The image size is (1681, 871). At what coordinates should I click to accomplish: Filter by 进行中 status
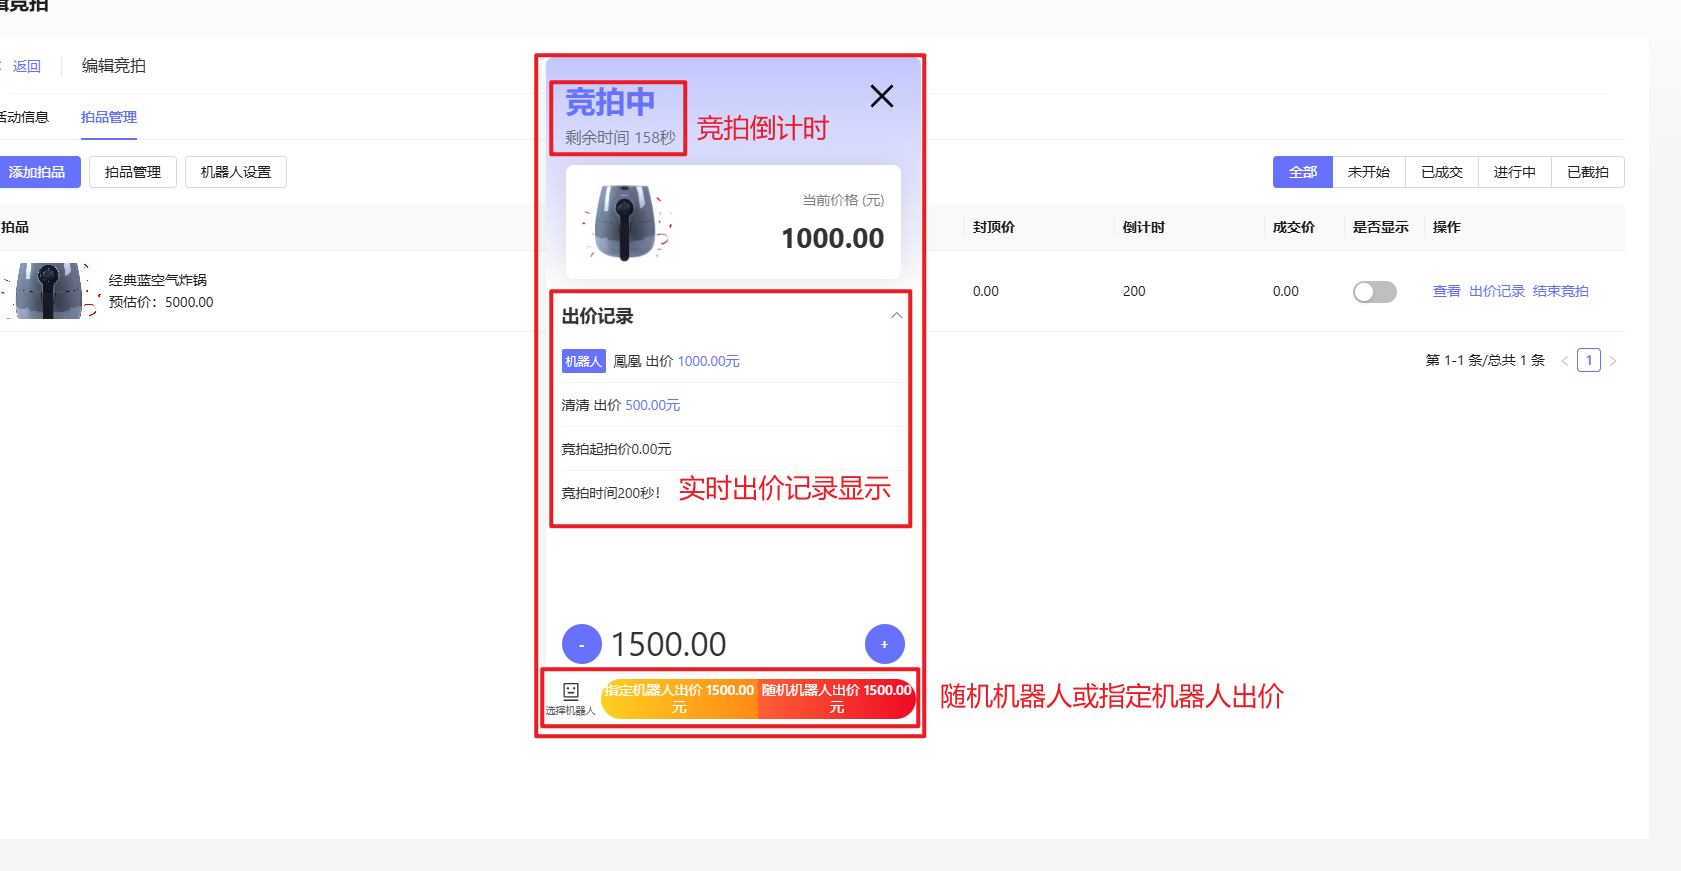click(x=1514, y=172)
